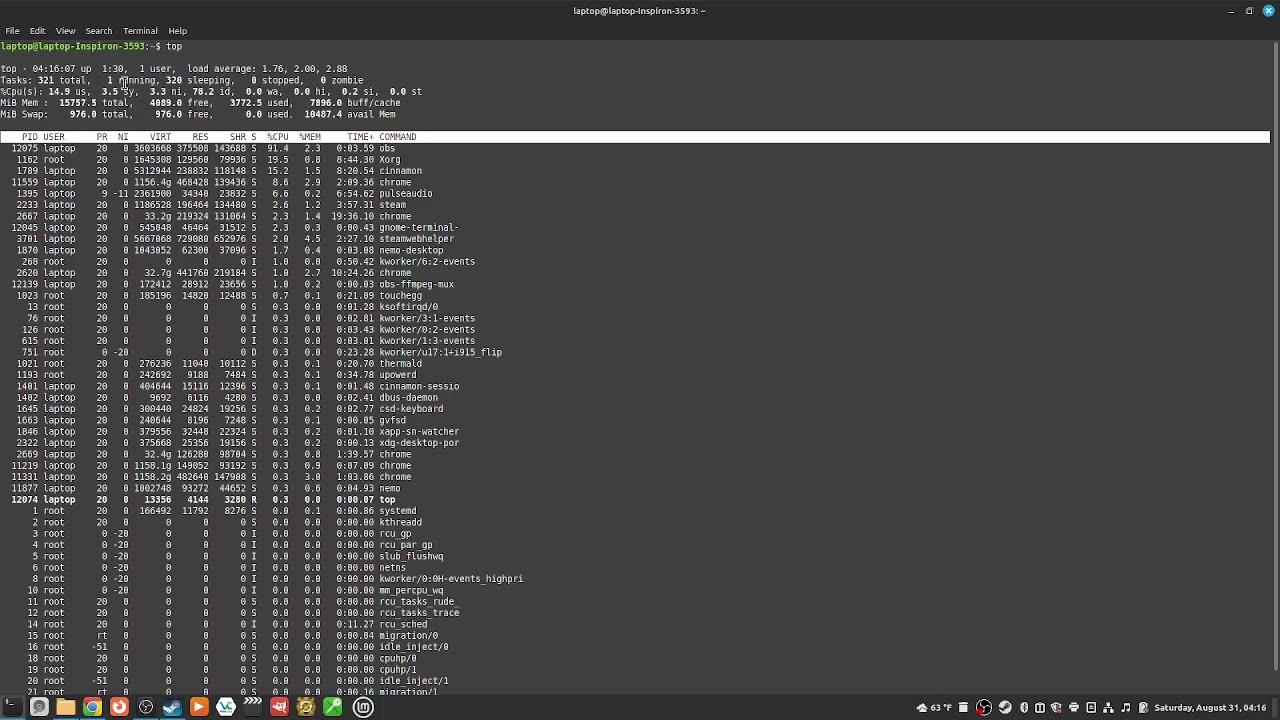Image resolution: width=1280 pixels, height=720 pixels.
Task: Launch the terminal icon in the taskbar
Action: (x=12, y=707)
